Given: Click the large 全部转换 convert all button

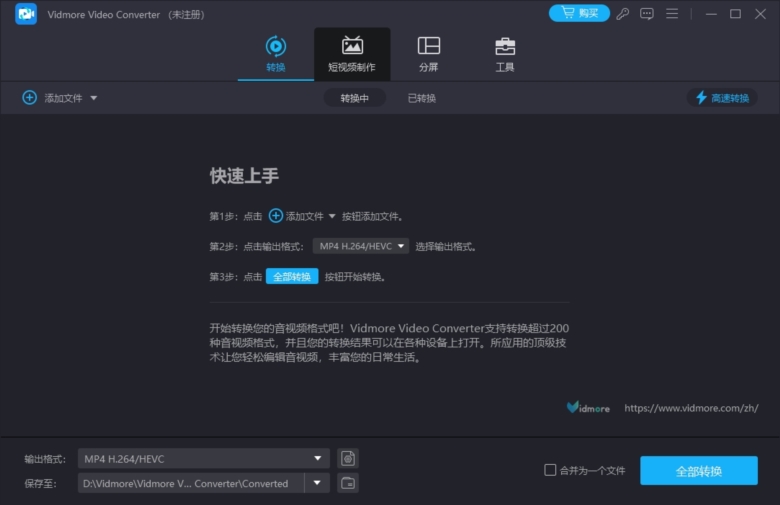Looking at the screenshot, I should tap(698, 471).
